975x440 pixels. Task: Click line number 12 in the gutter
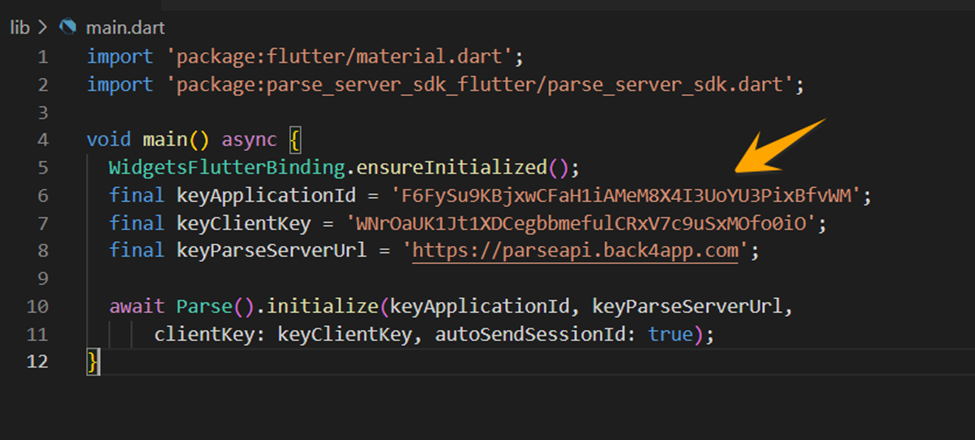37,361
